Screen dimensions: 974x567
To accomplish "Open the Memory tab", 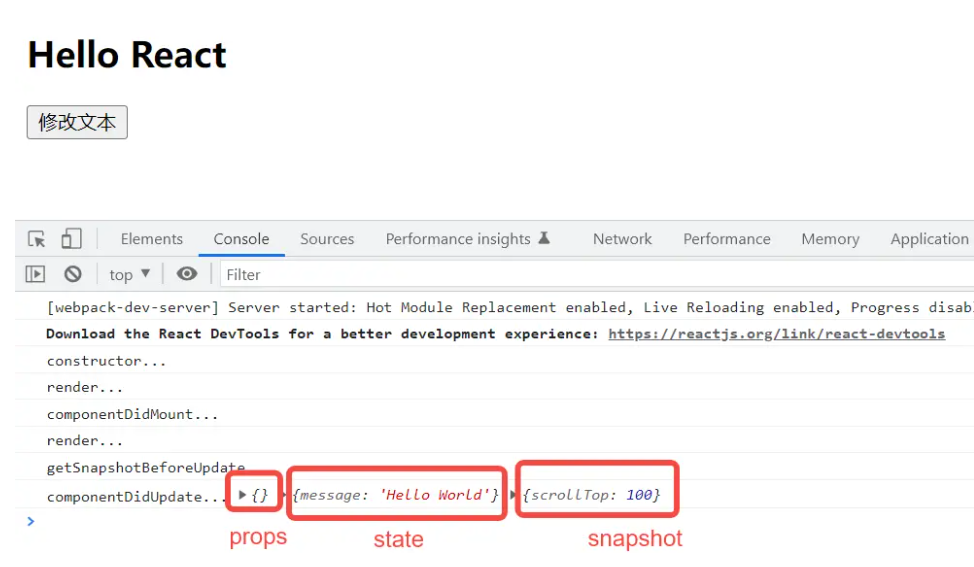I will click(x=830, y=239).
